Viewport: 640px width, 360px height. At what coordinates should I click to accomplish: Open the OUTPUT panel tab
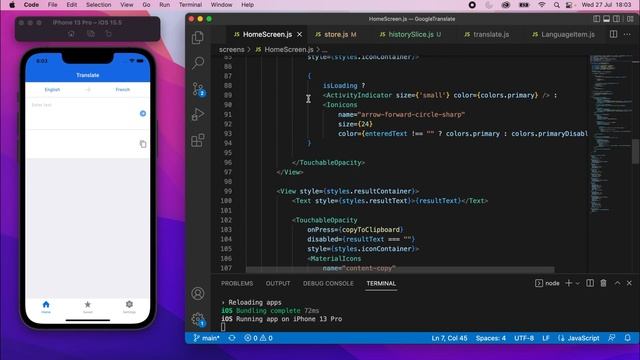[278, 283]
